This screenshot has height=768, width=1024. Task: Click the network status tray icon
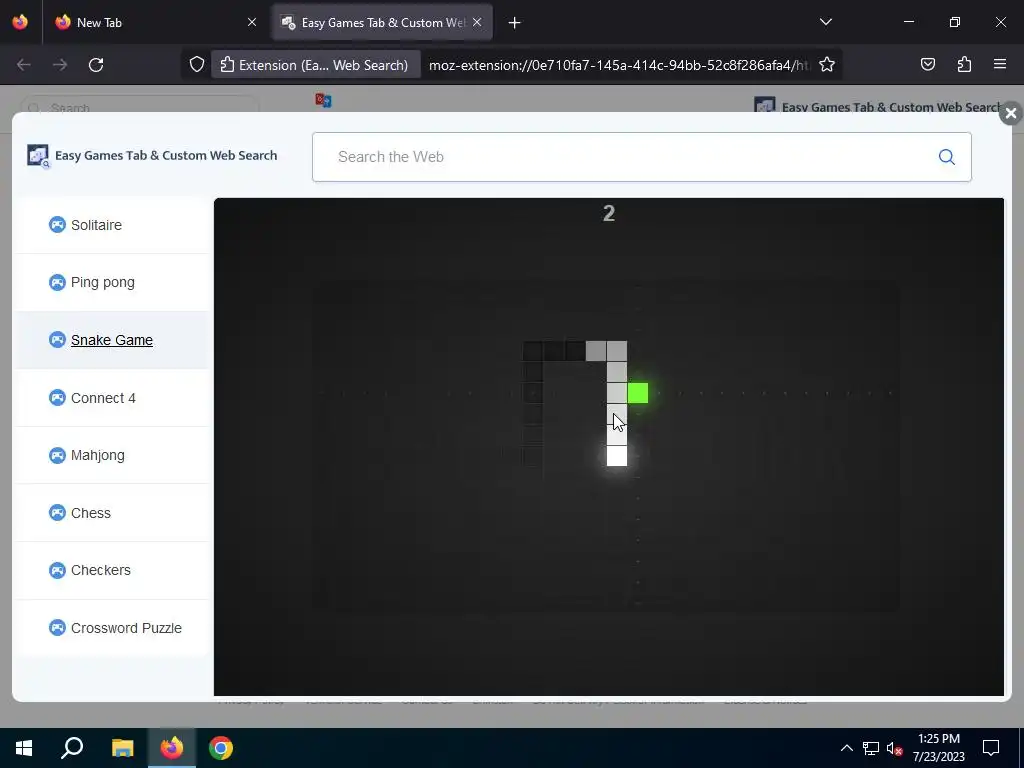pos(871,748)
